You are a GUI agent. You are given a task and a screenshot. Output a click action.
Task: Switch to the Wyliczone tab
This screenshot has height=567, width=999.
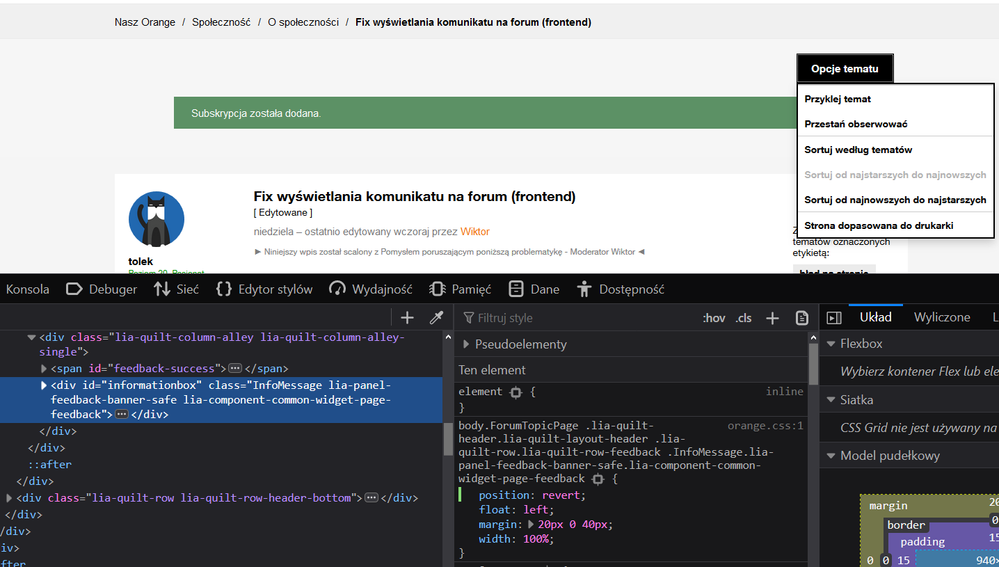click(941, 317)
